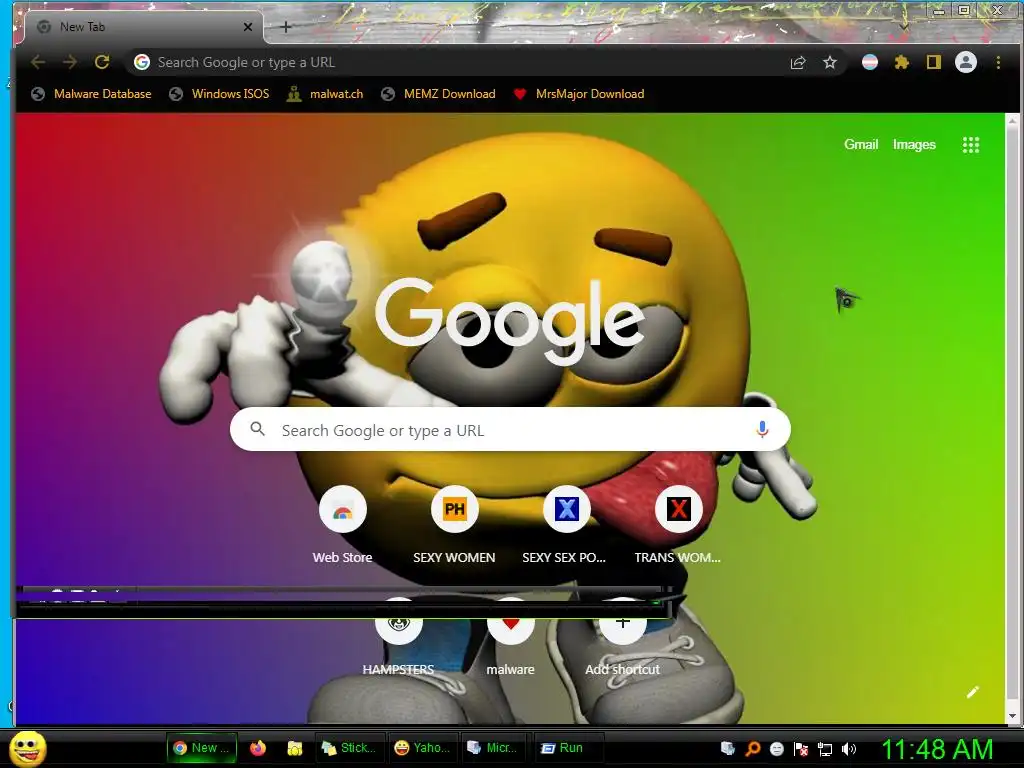Switch to Yaho... taskbar window
Viewport: 1024px width, 768px height.
pos(423,748)
